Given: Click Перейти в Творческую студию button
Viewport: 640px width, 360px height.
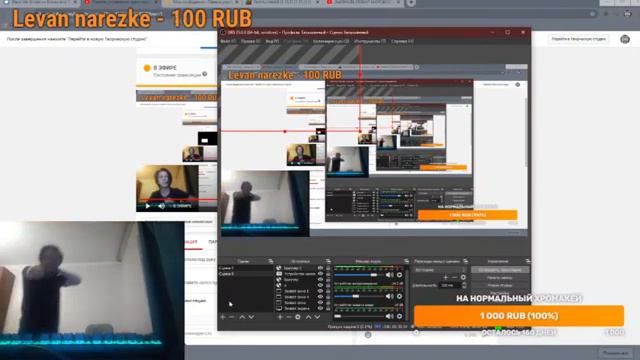Looking at the screenshot, I should [579, 39].
